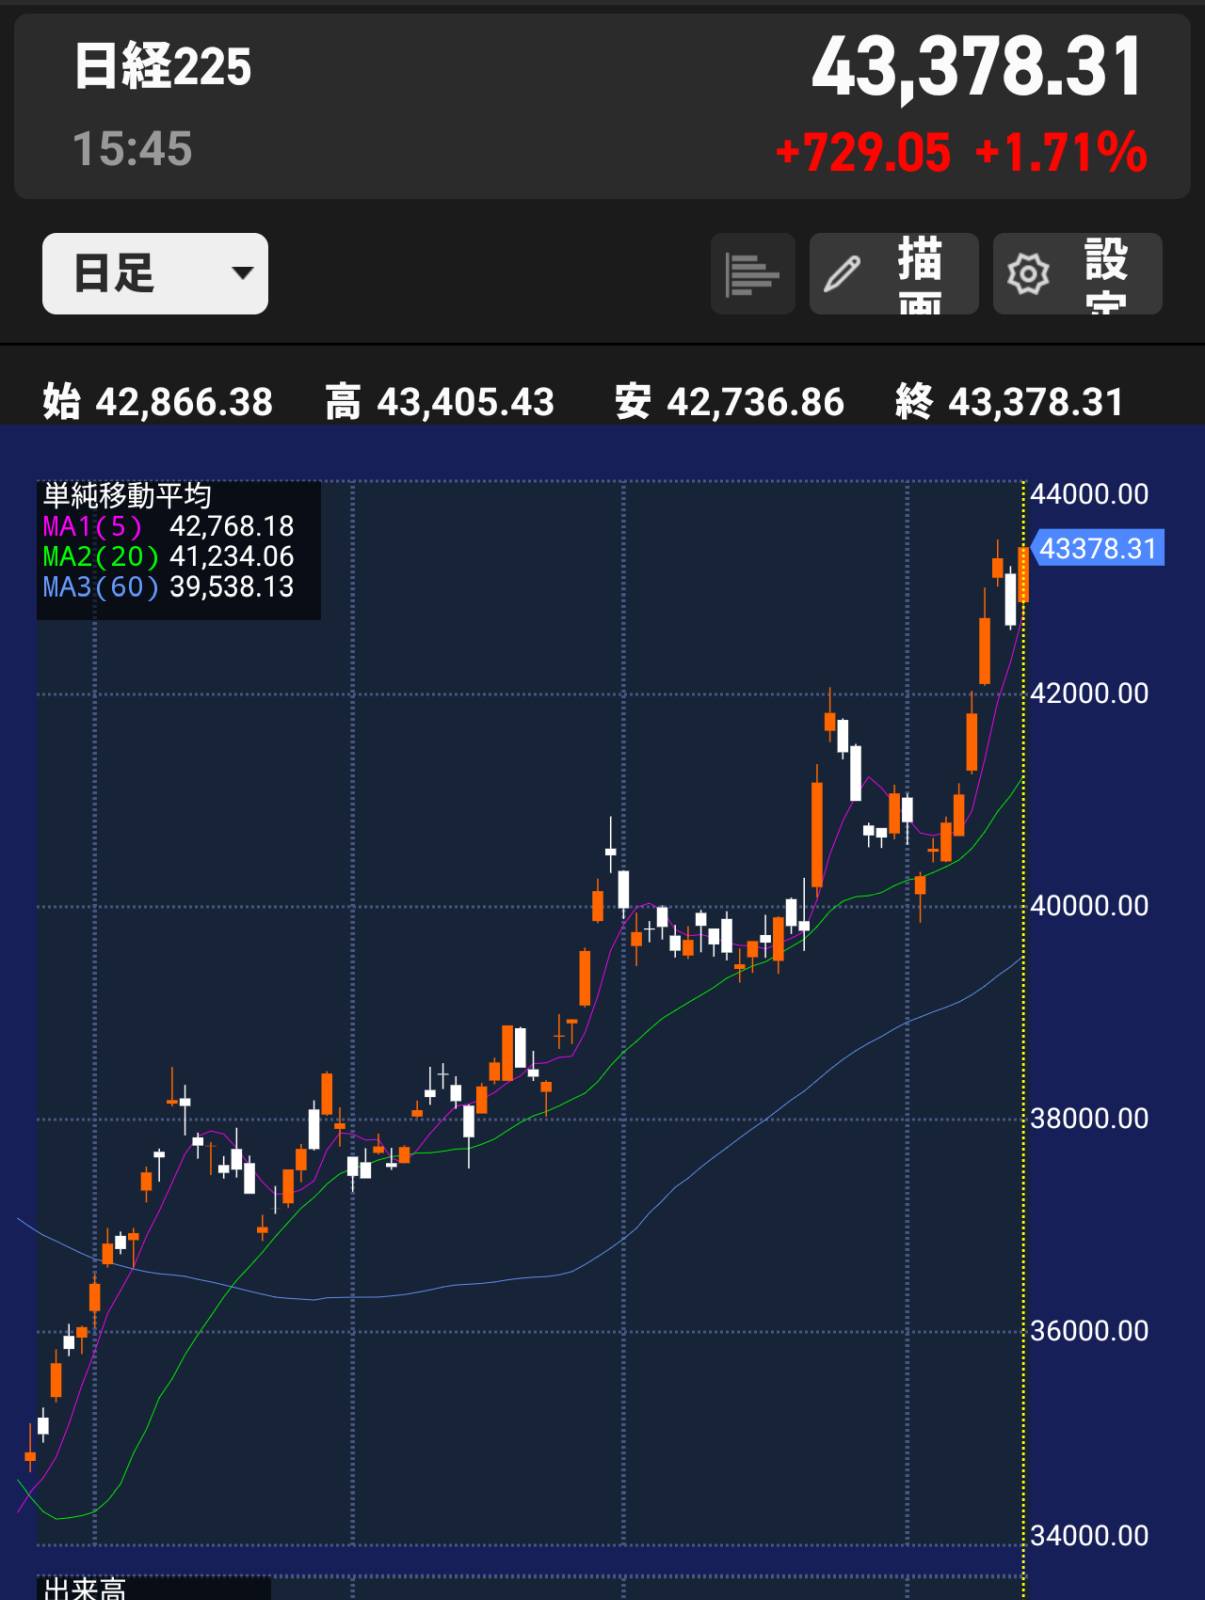The height and width of the screenshot is (1600, 1205).
Task: Click the +729.05 price change value
Action: tap(863, 153)
